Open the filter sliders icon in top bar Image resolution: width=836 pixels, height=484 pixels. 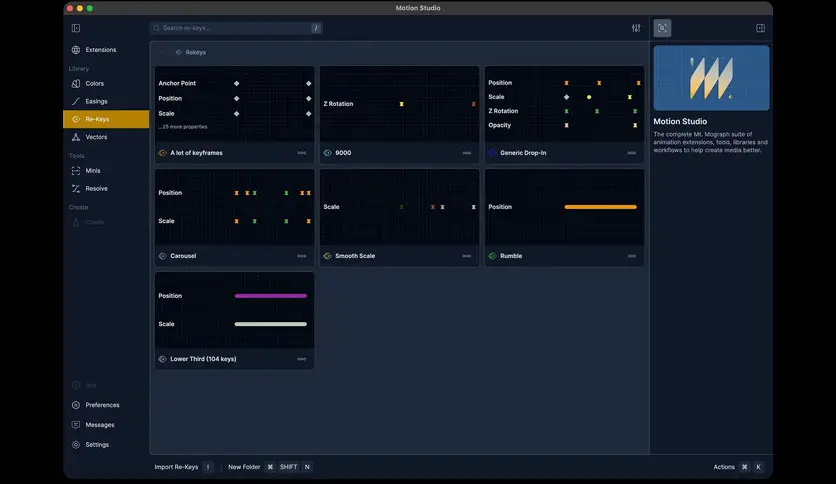pos(636,28)
